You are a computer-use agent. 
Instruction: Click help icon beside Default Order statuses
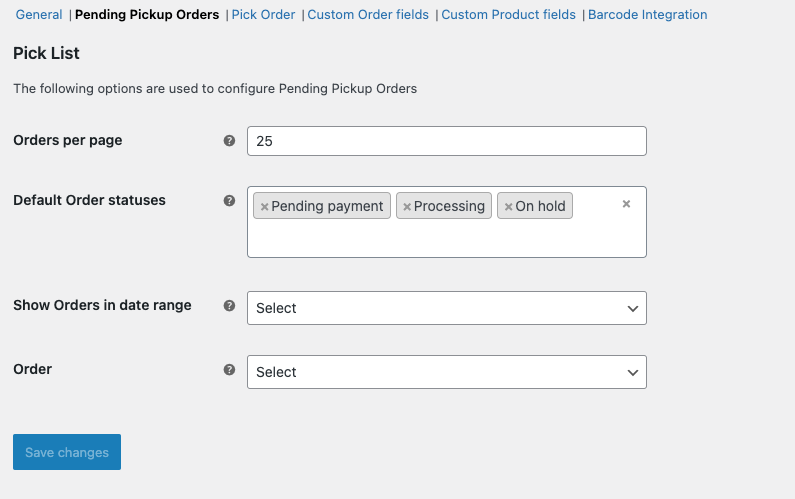coord(229,200)
